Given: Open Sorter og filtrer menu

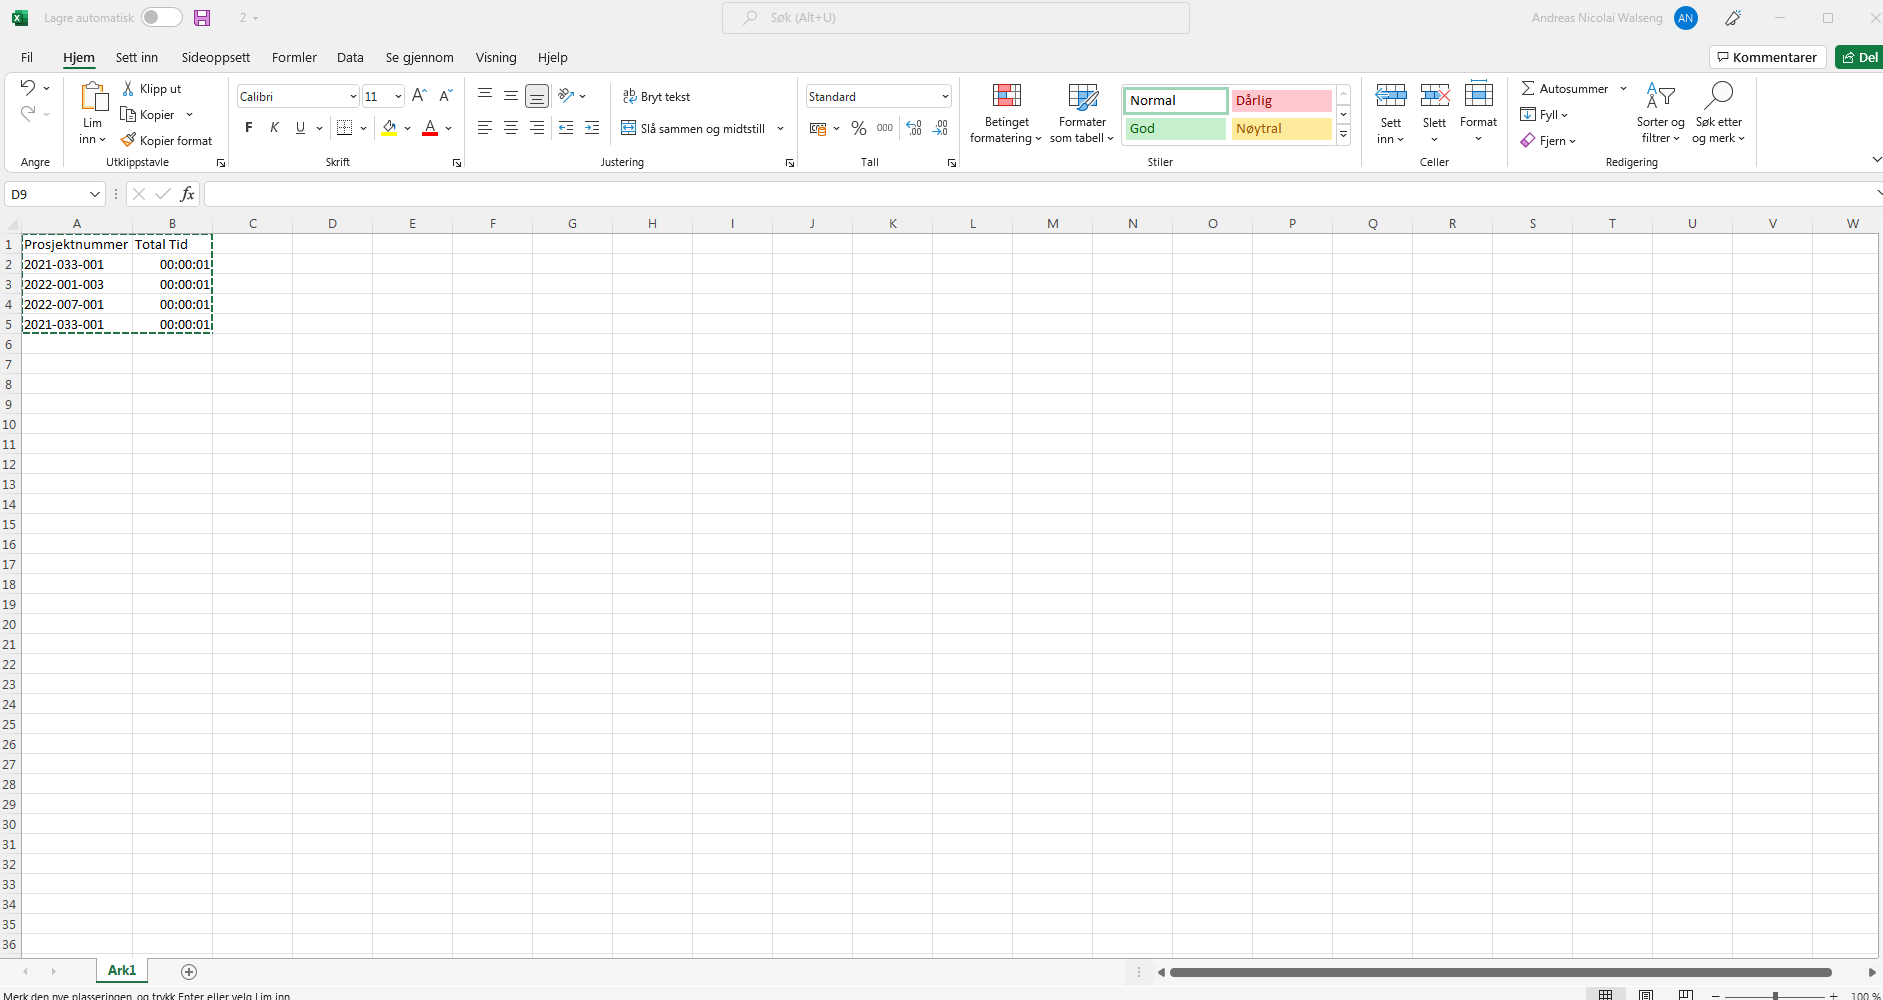Looking at the screenshot, I should (1661, 113).
